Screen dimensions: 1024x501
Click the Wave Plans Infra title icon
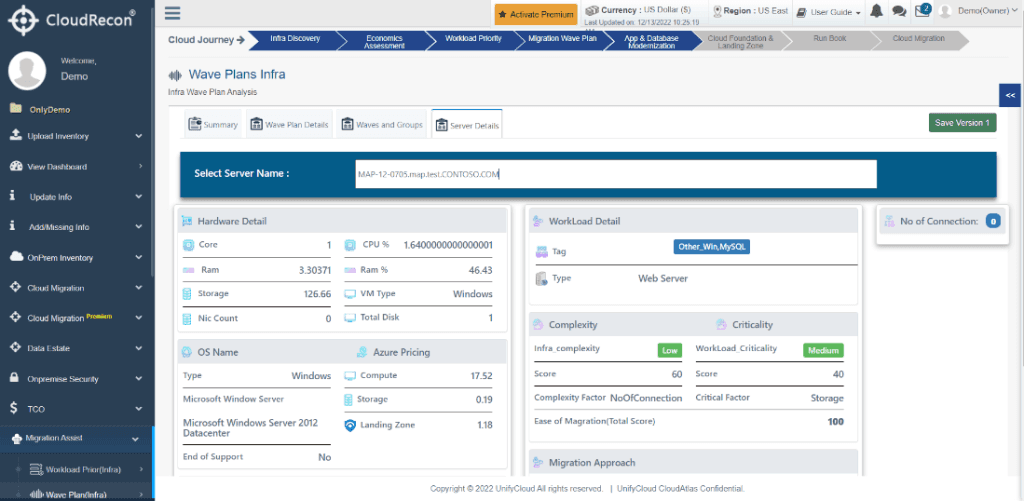(174, 75)
